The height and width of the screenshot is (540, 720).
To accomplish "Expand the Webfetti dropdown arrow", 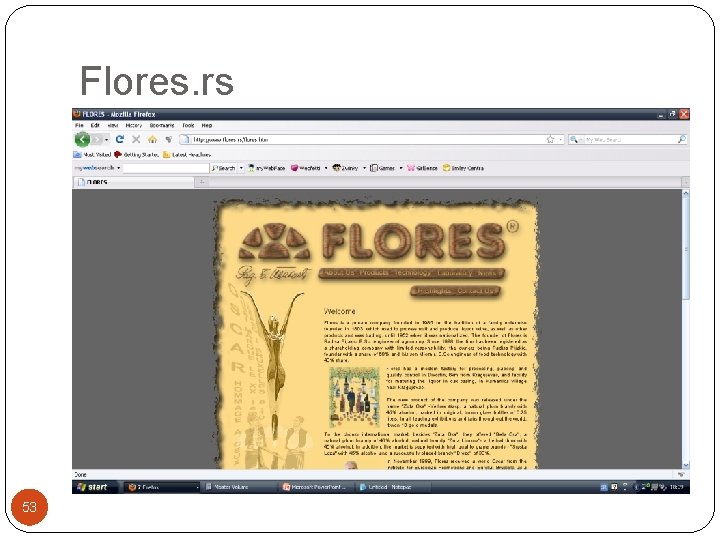I will [326, 168].
